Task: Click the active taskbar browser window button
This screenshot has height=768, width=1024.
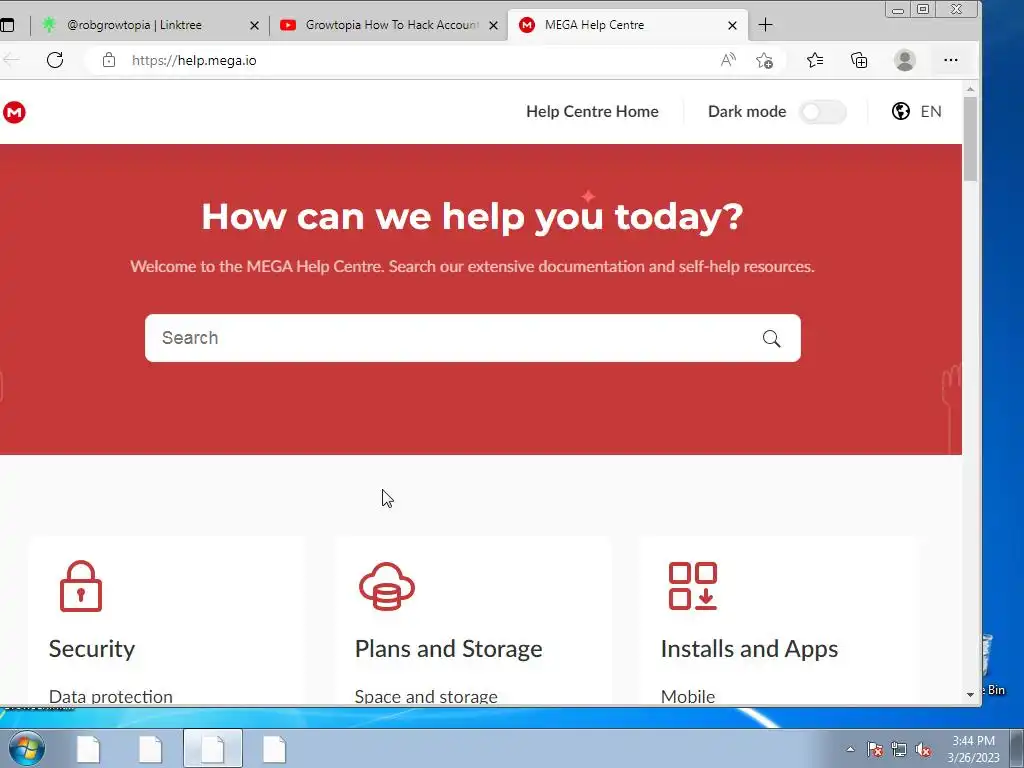Action: [x=213, y=749]
